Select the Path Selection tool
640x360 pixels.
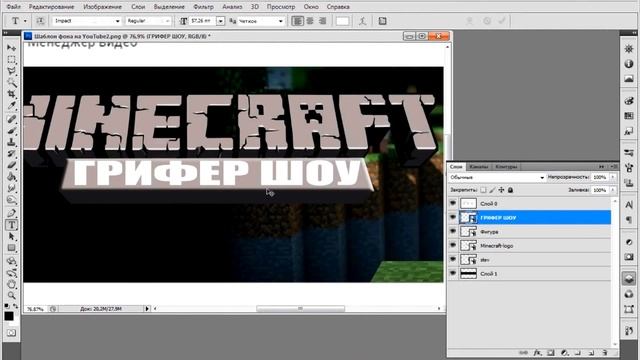click(x=11, y=236)
